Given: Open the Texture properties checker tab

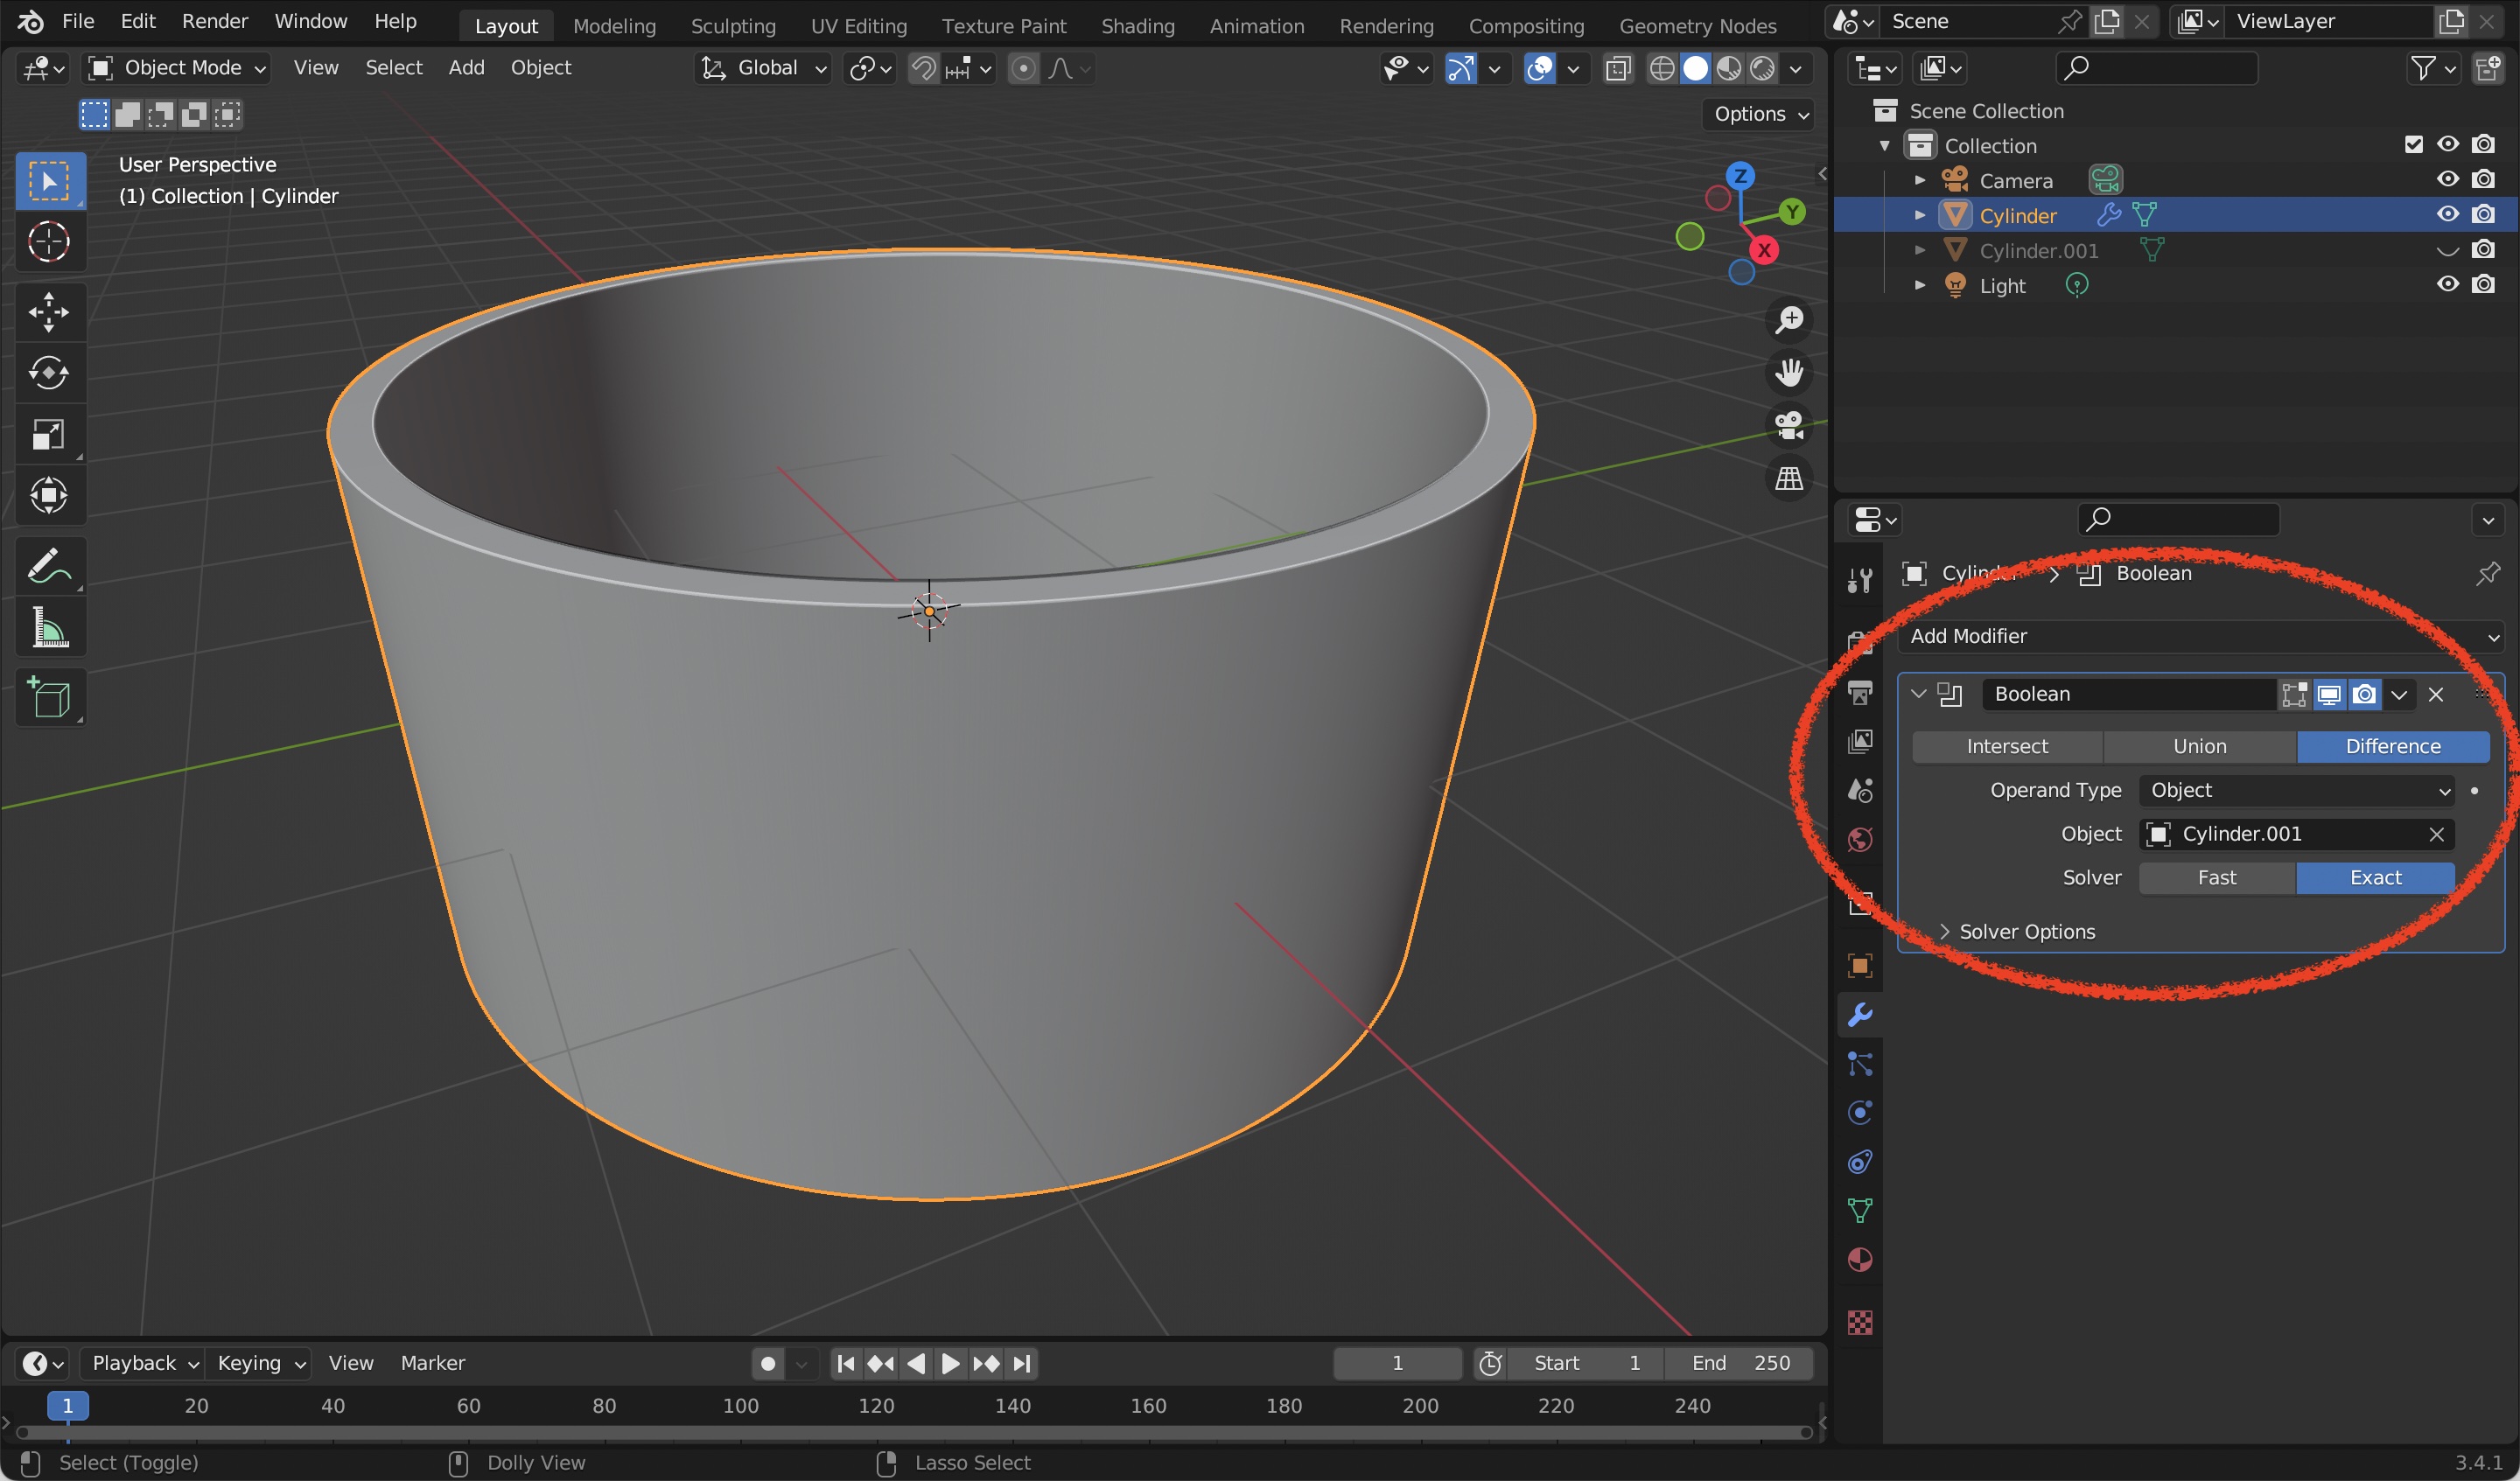Looking at the screenshot, I should click(x=1860, y=1323).
